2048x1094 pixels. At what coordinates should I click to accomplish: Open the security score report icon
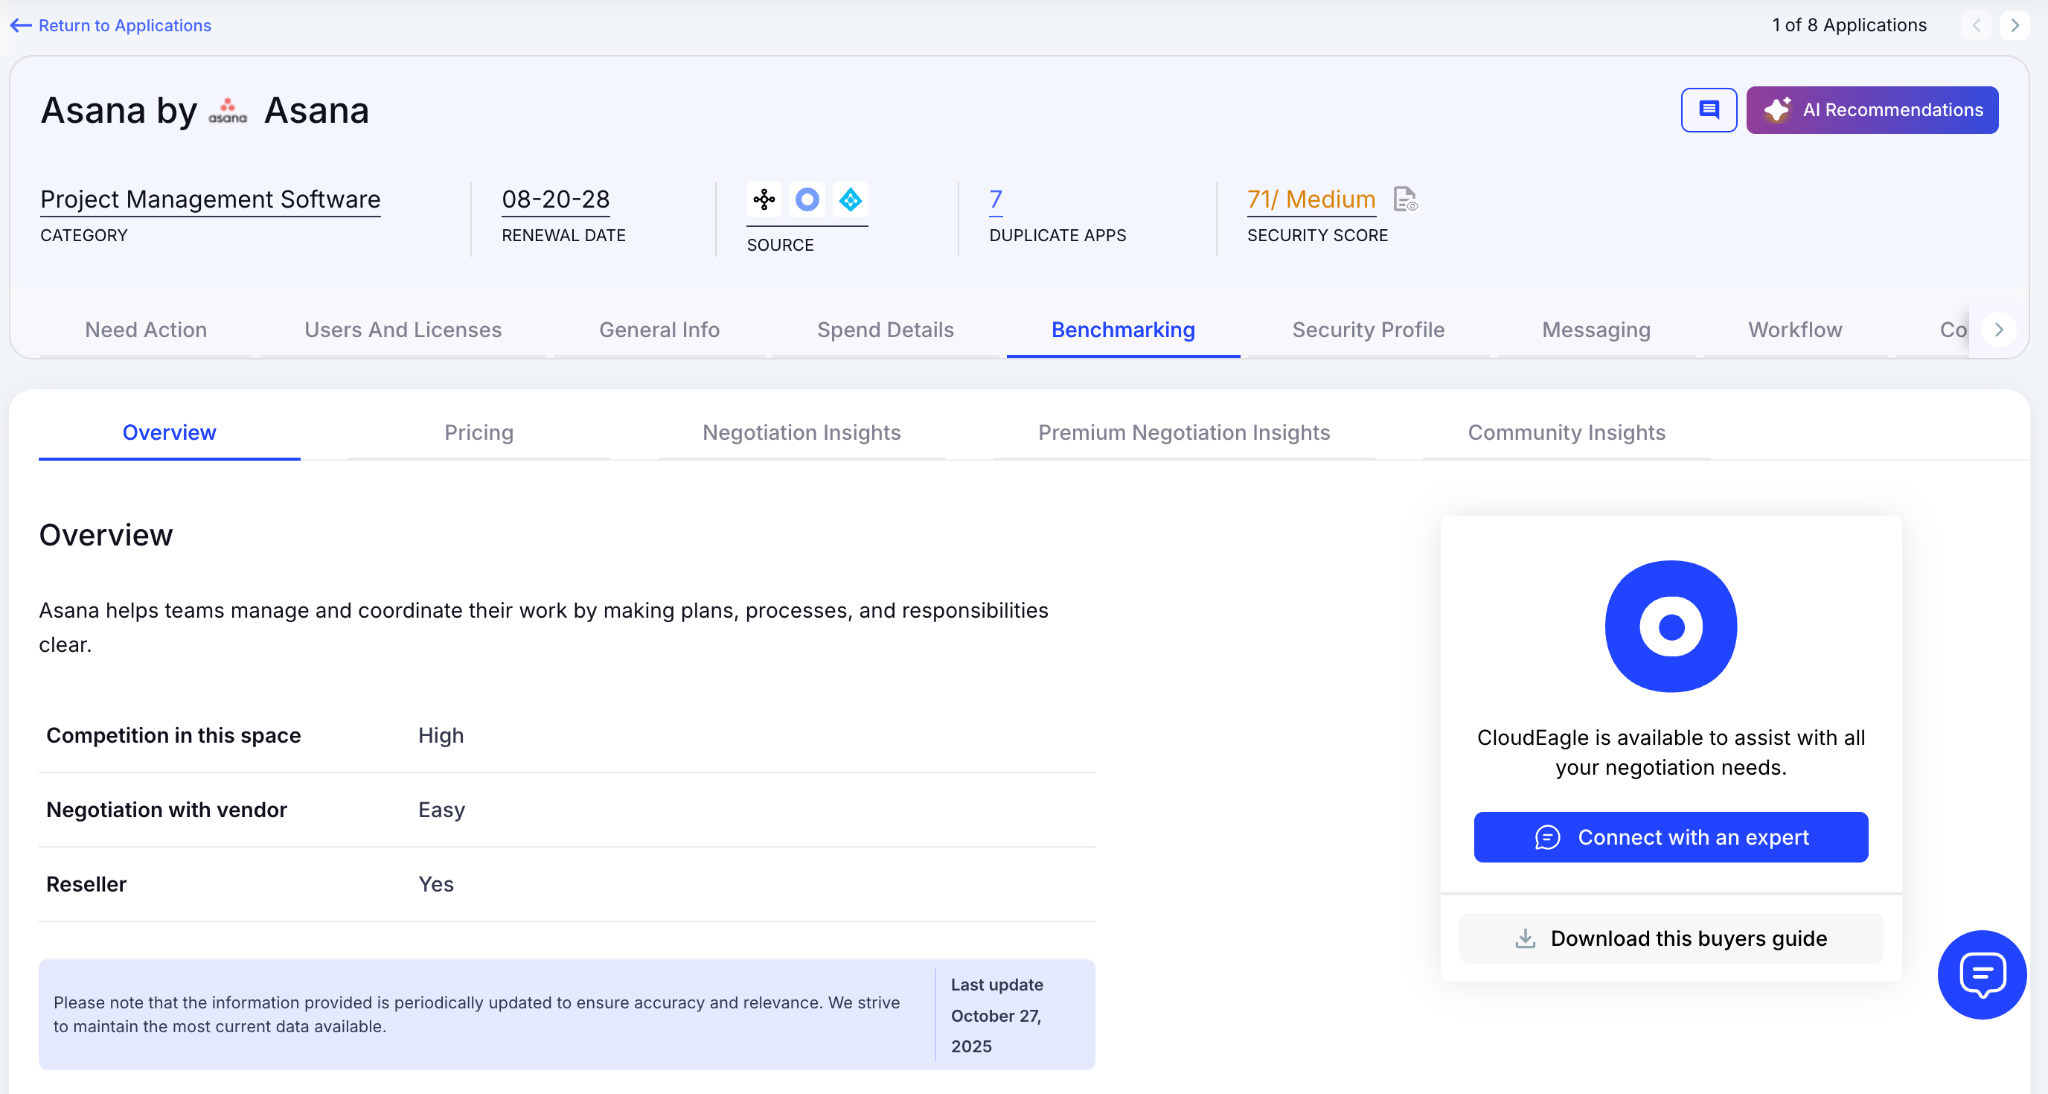click(1405, 200)
